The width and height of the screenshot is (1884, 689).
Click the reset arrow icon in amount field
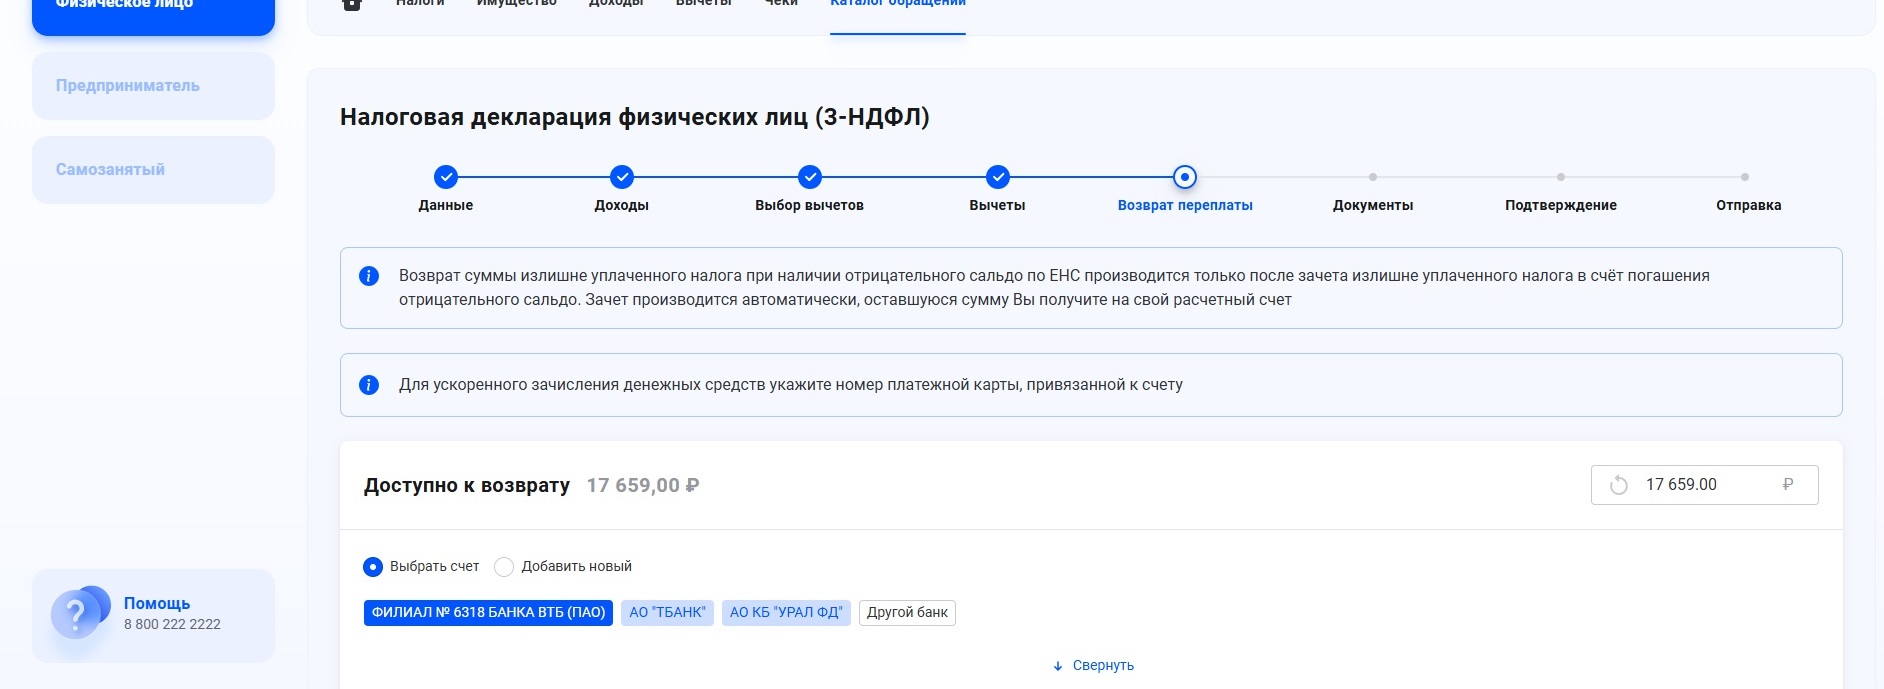(x=1619, y=485)
